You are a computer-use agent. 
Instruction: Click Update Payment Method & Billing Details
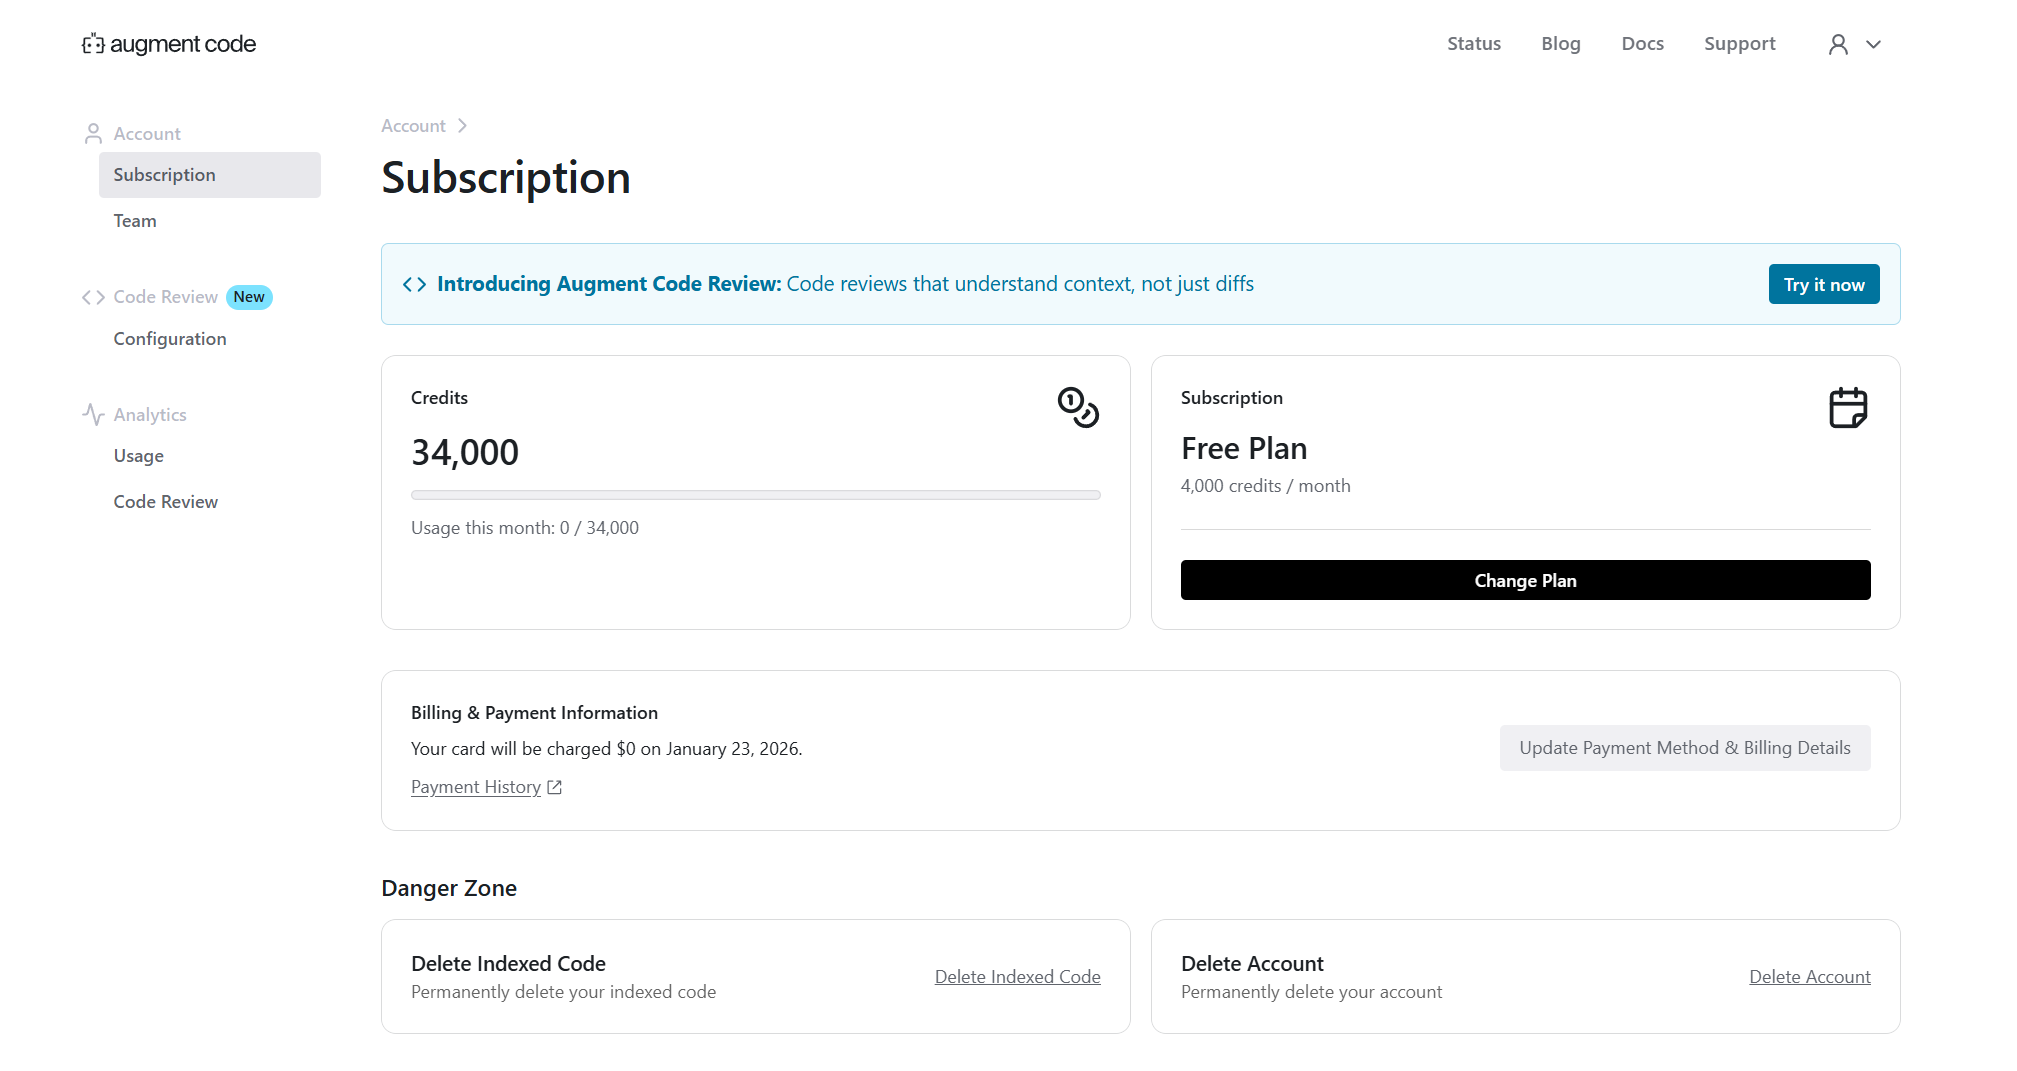click(x=1684, y=748)
